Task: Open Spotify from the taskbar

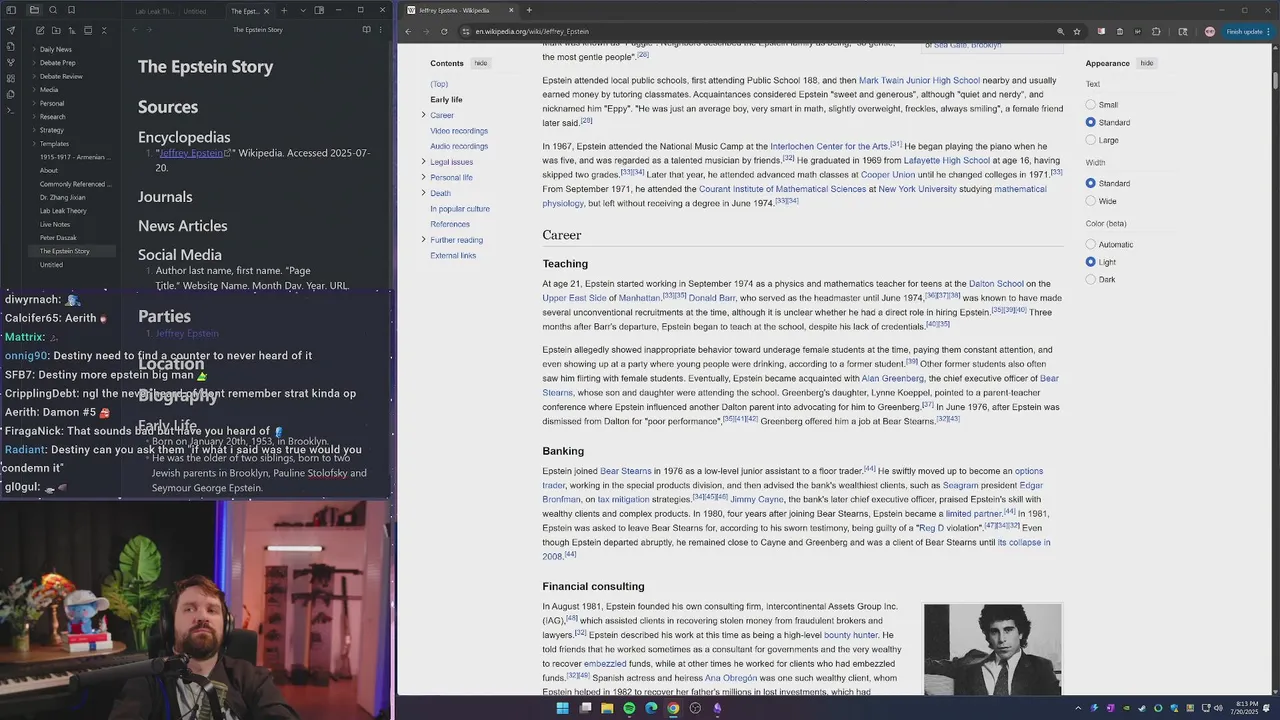Action: click(629, 708)
